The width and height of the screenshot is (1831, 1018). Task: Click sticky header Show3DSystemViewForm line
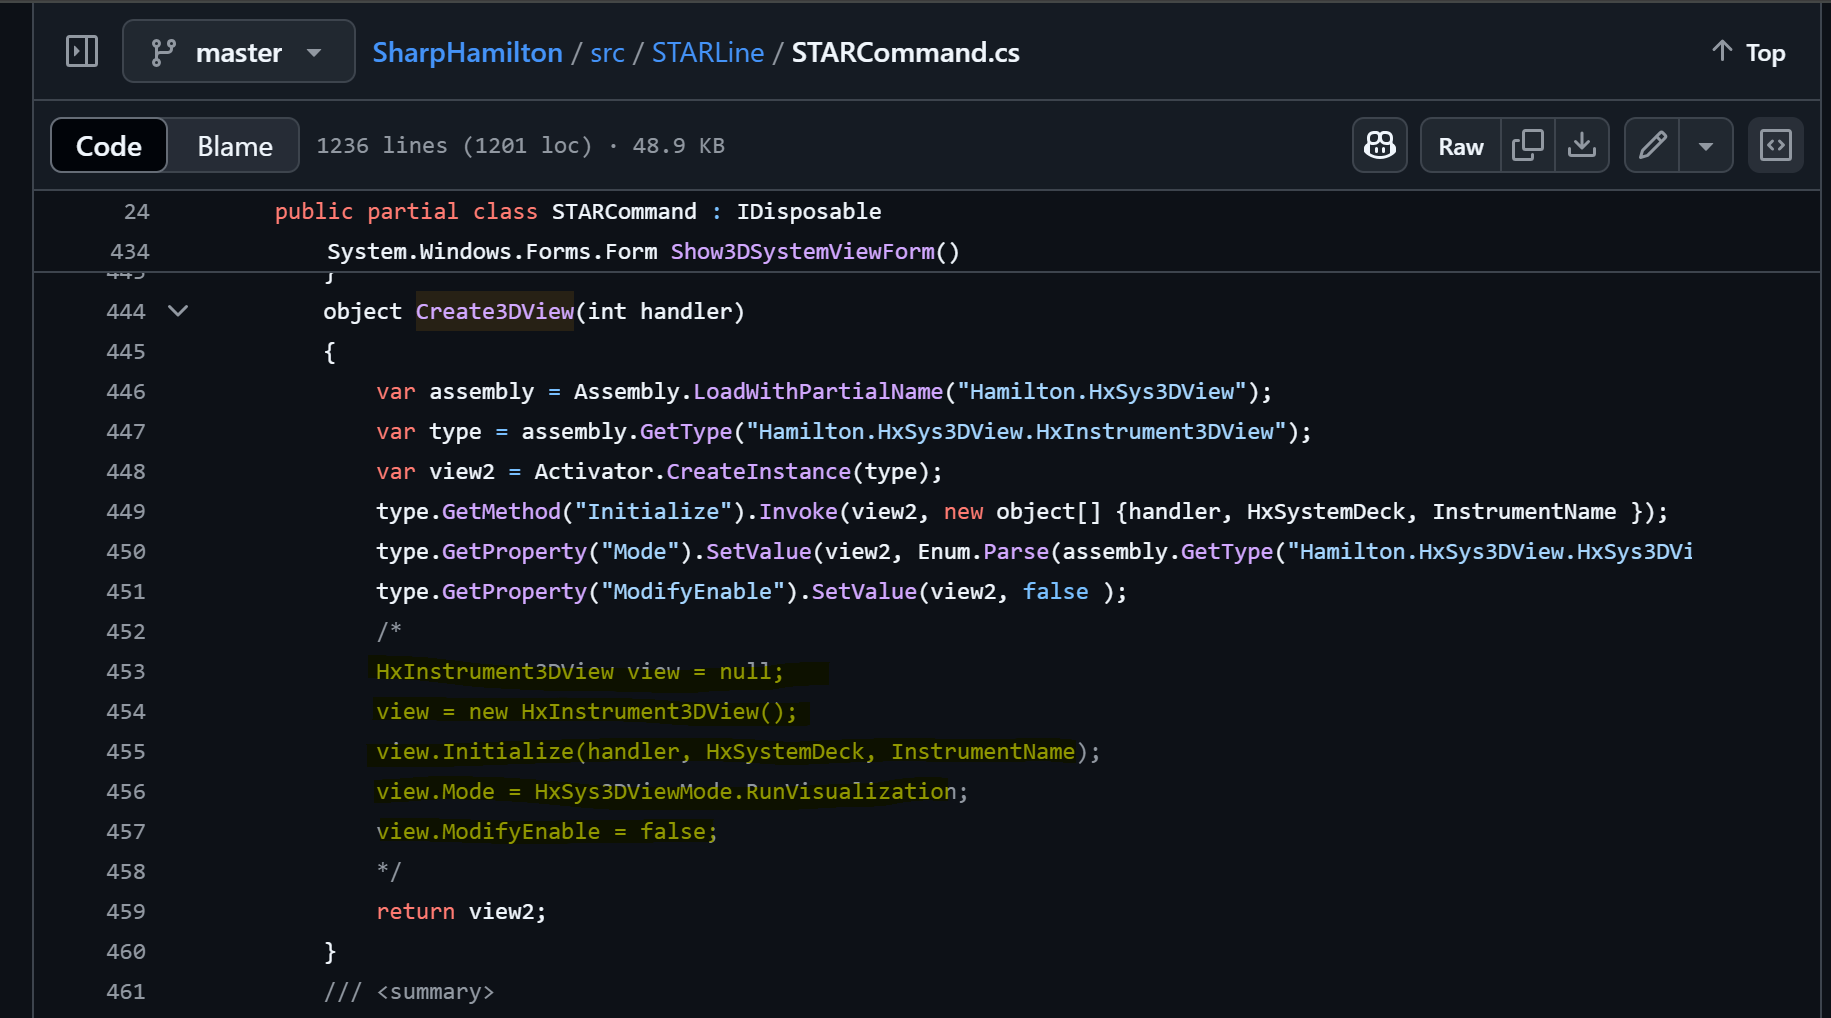click(643, 251)
